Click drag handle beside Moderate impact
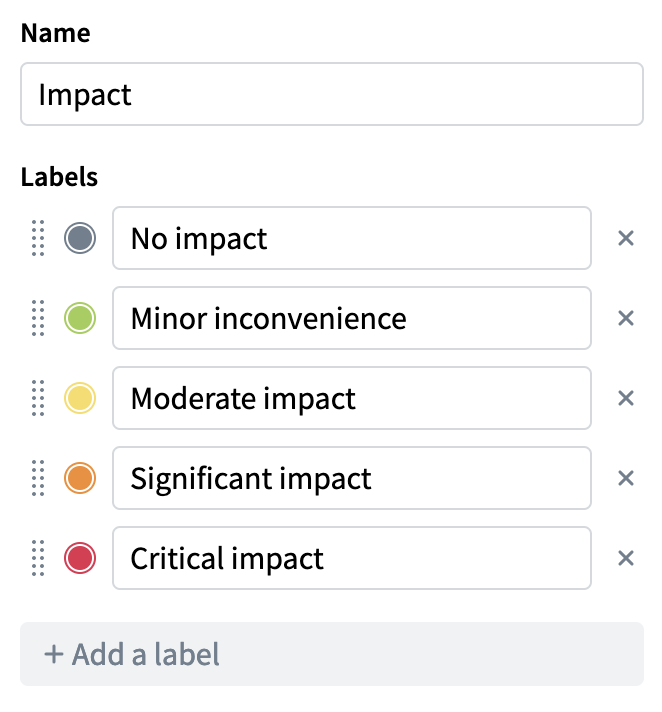 (x=38, y=399)
